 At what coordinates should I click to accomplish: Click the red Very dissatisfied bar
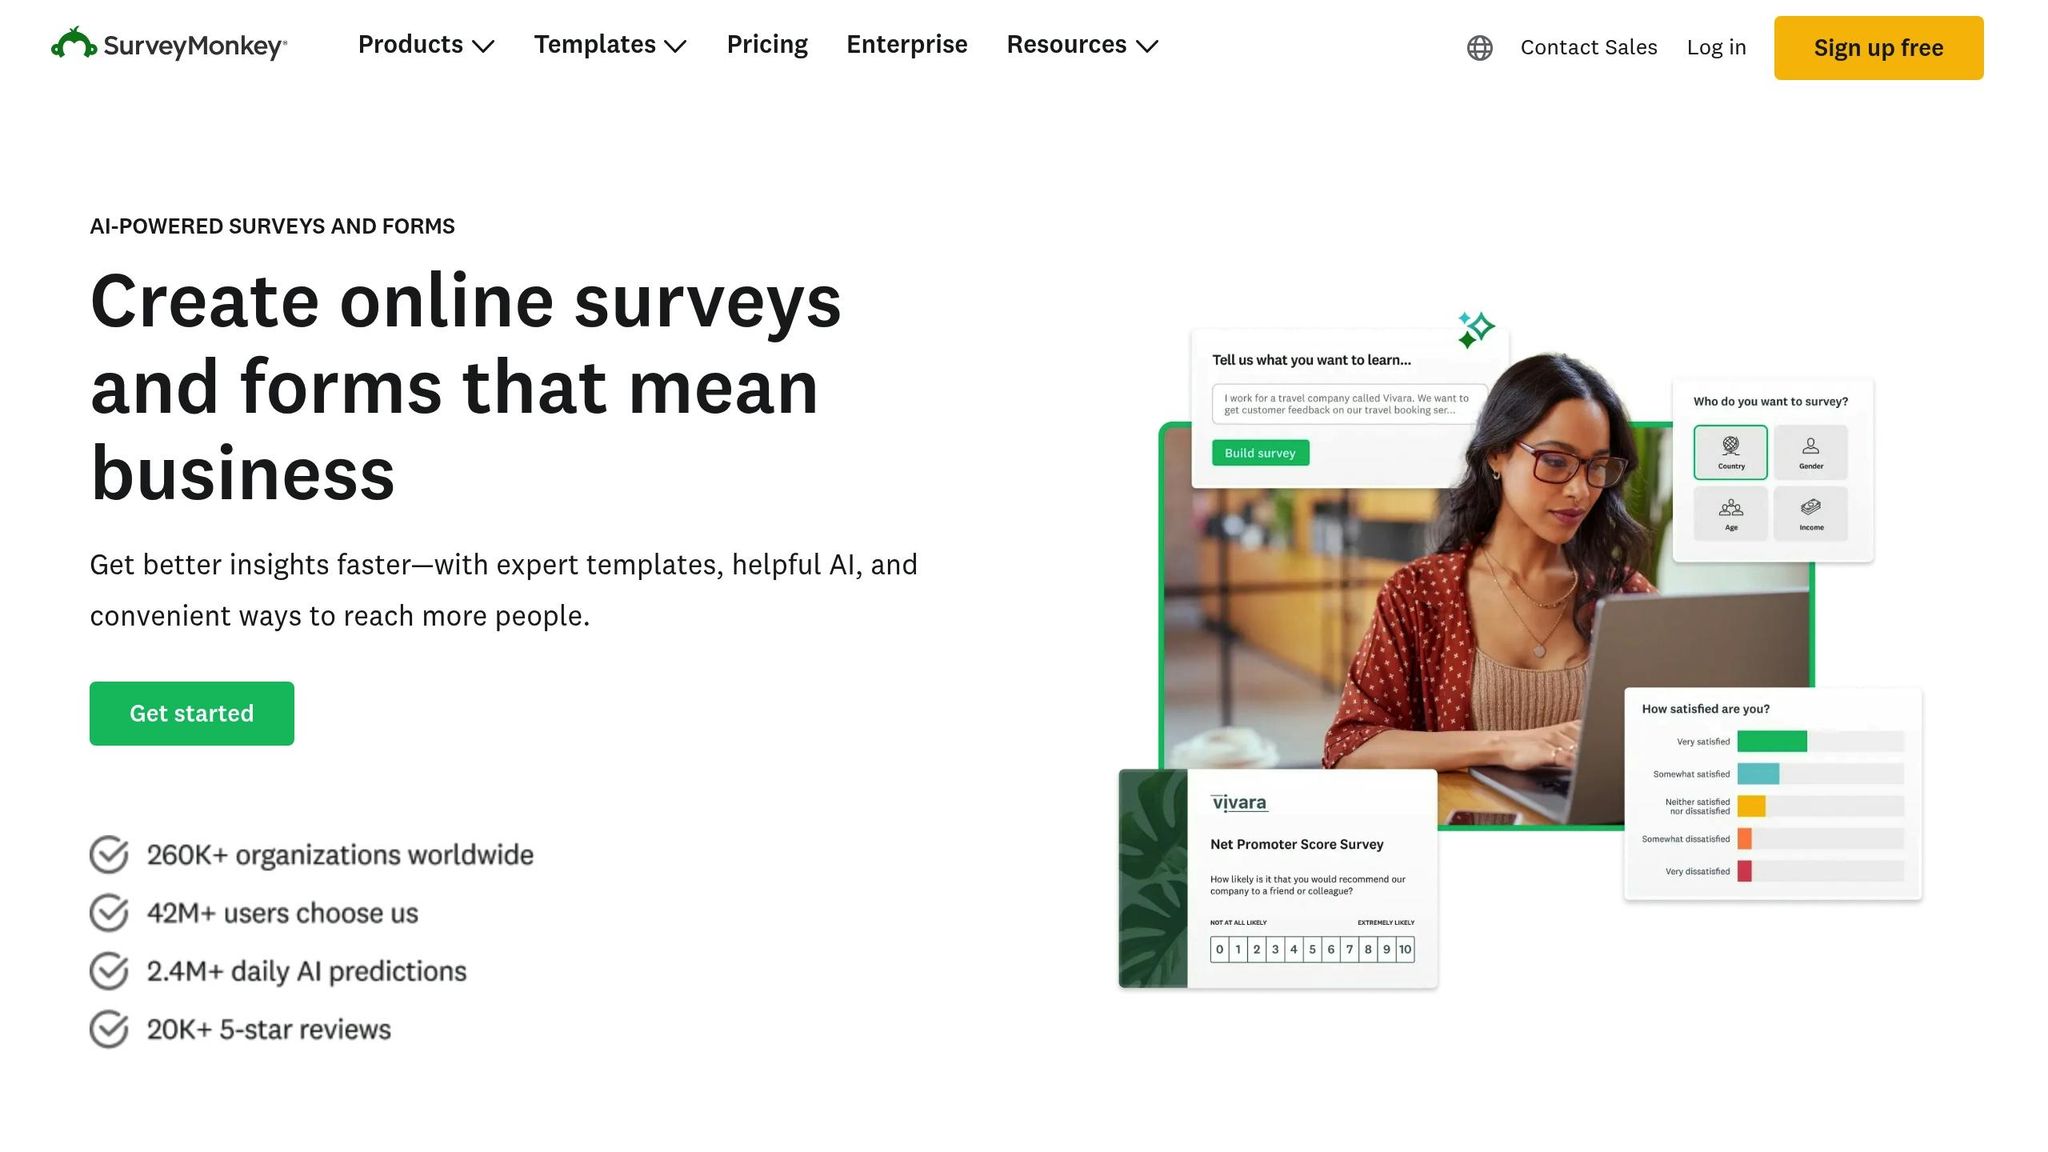pyautogui.click(x=1744, y=871)
